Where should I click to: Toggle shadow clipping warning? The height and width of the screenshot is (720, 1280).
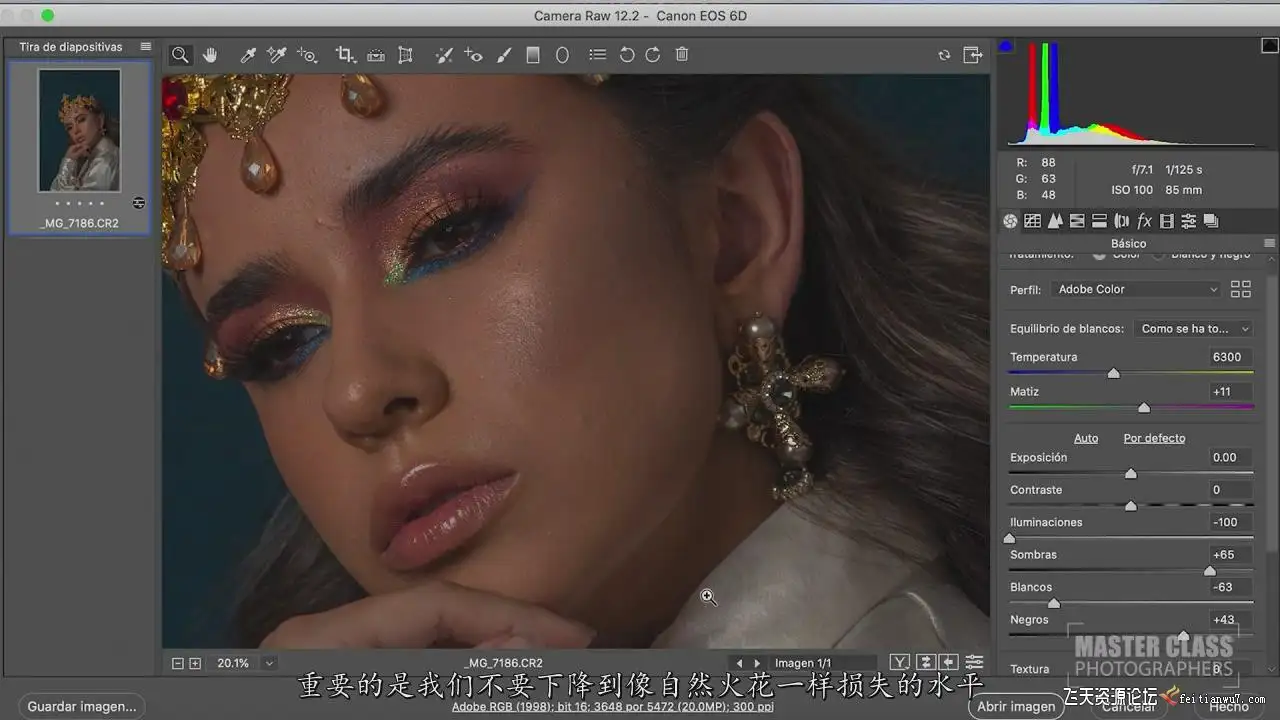(1006, 45)
